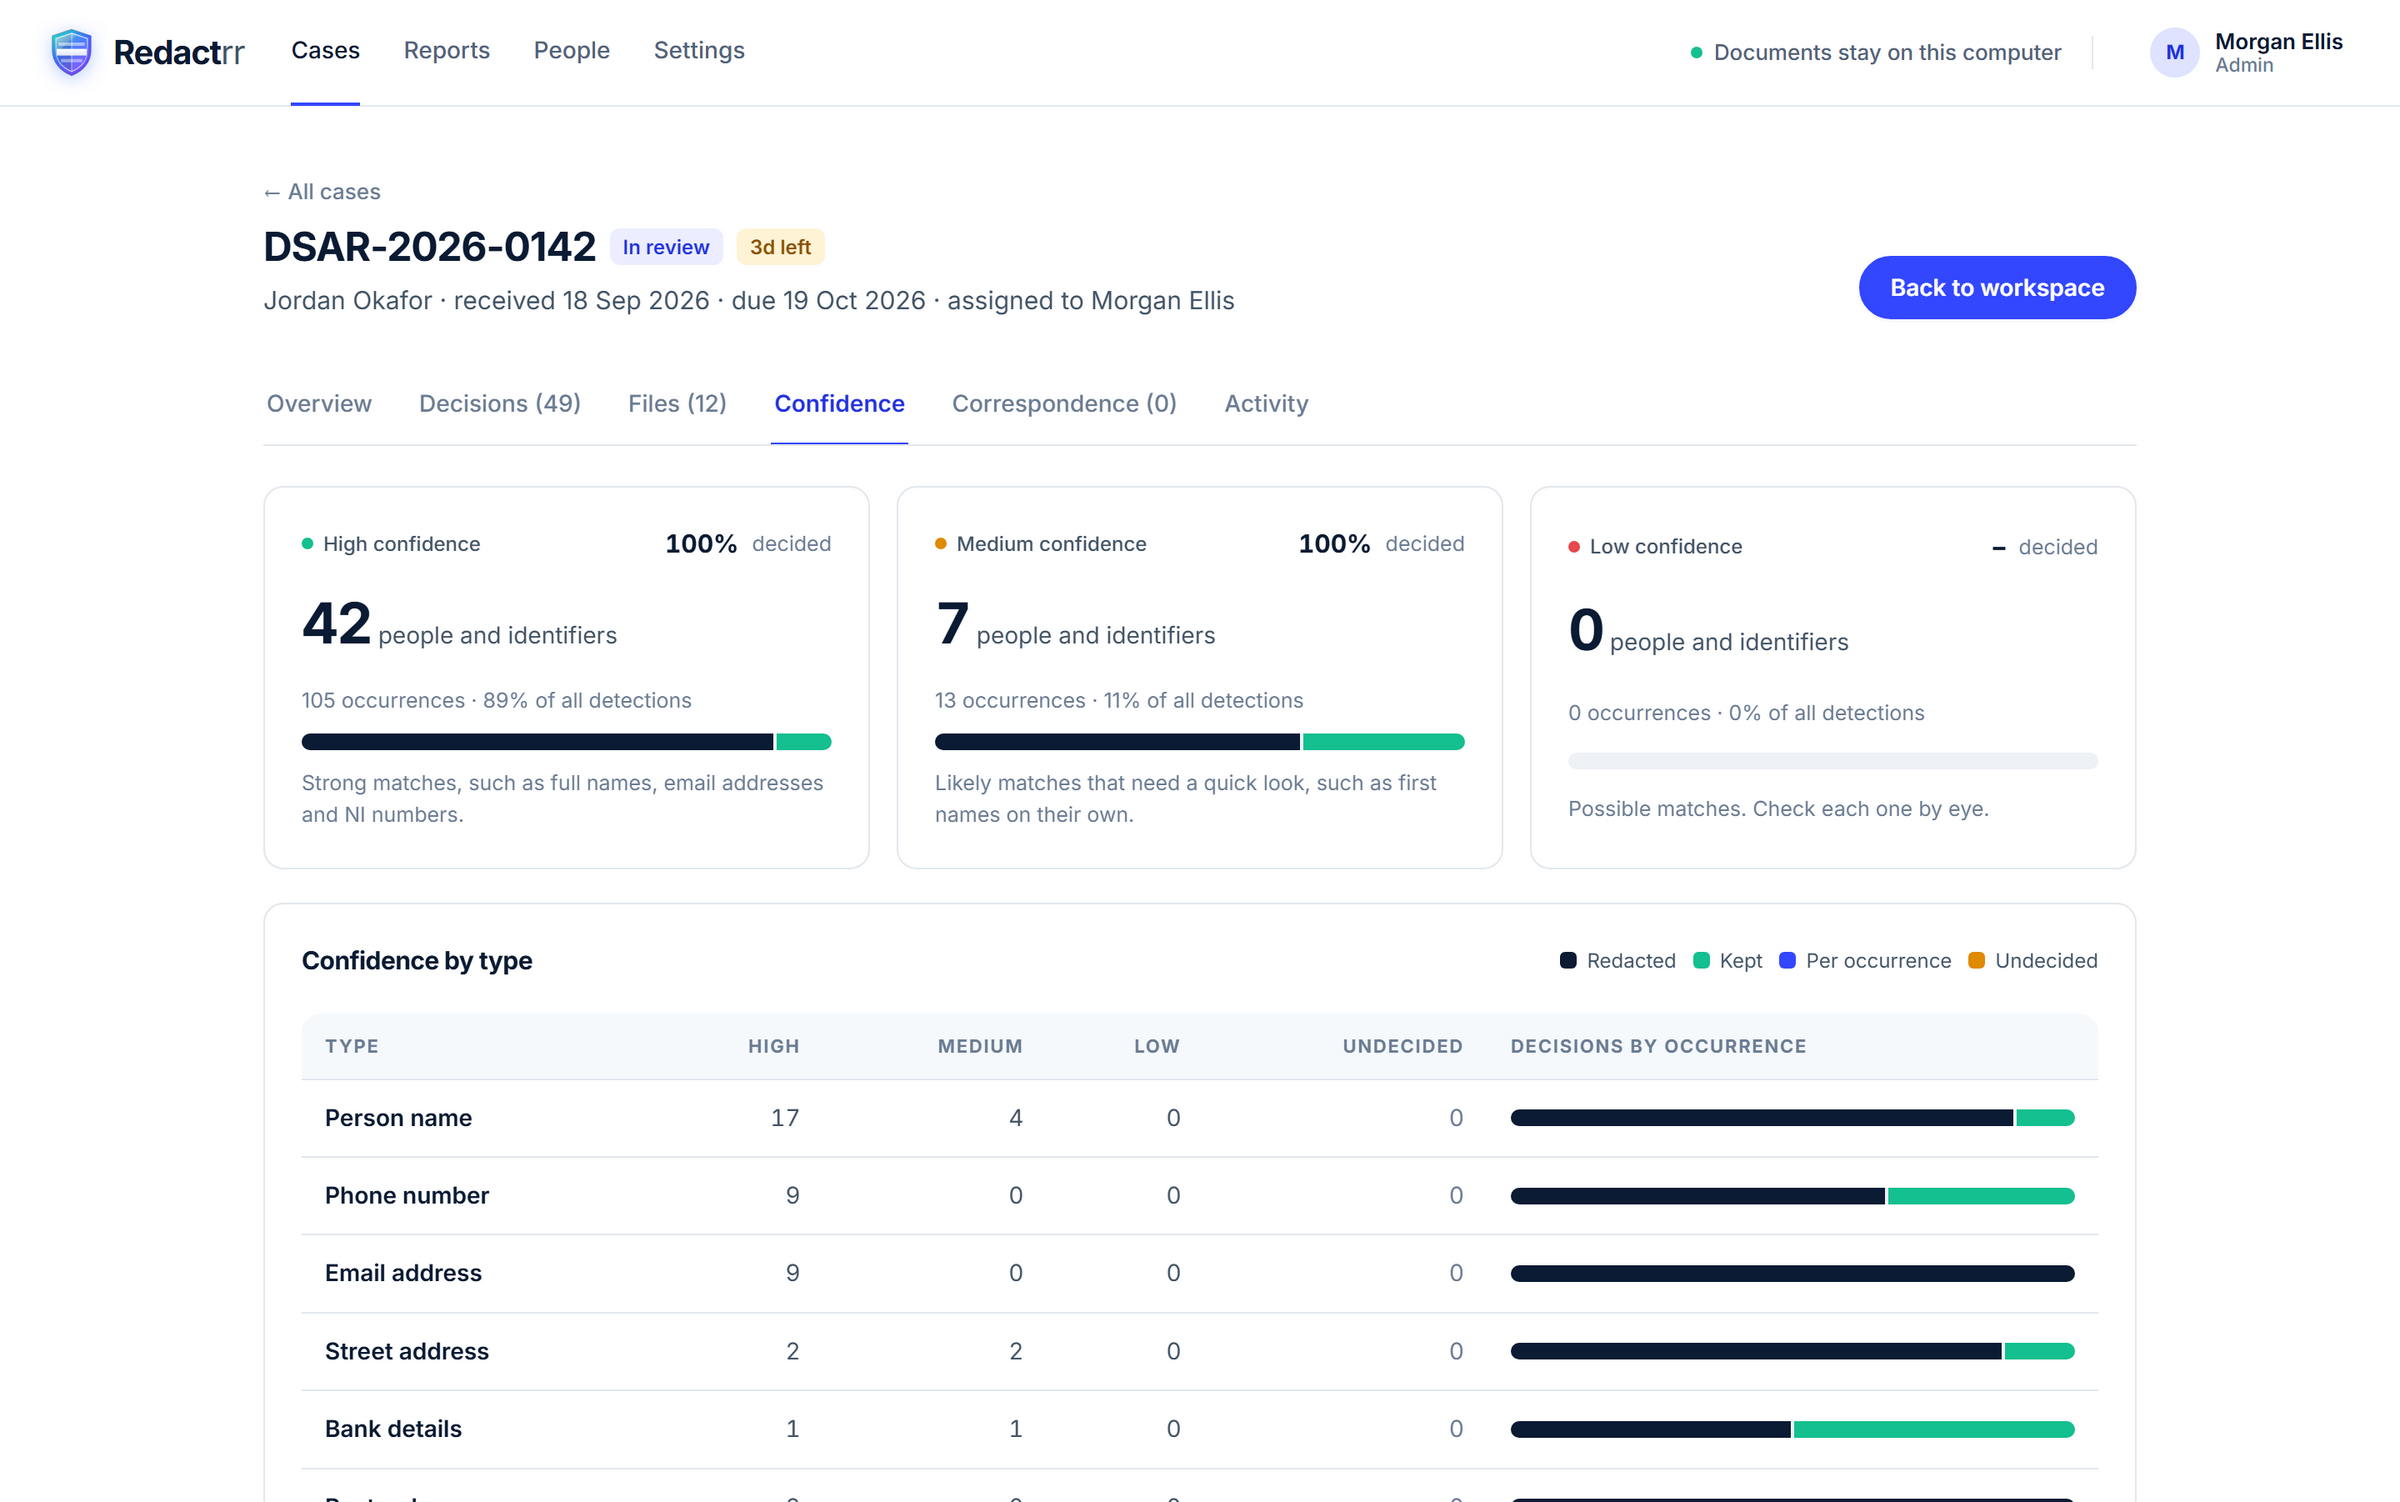
Task: Click the Kept legend swatch
Action: (x=1701, y=961)
